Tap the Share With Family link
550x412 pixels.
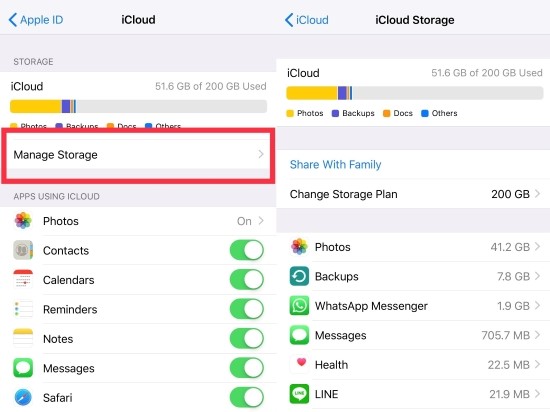click(x=335, y=164)
